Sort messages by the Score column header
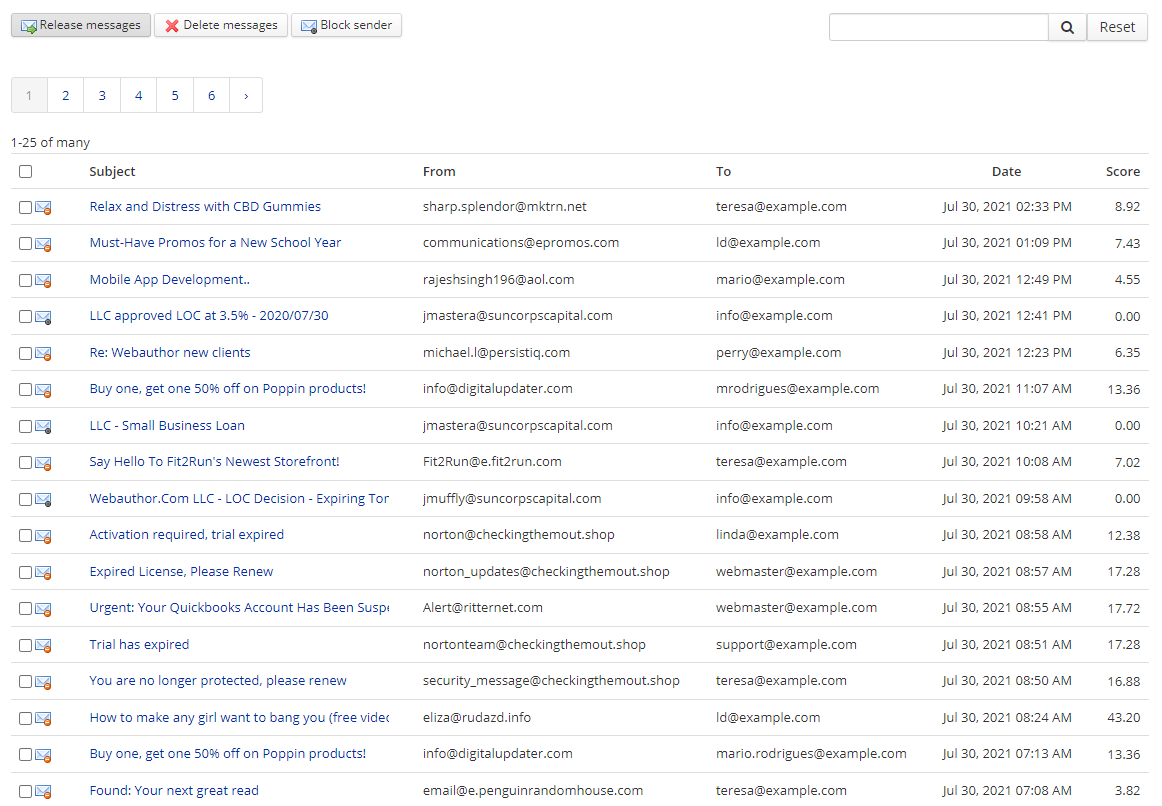The image size is (1162, 806). point(1123,171)
